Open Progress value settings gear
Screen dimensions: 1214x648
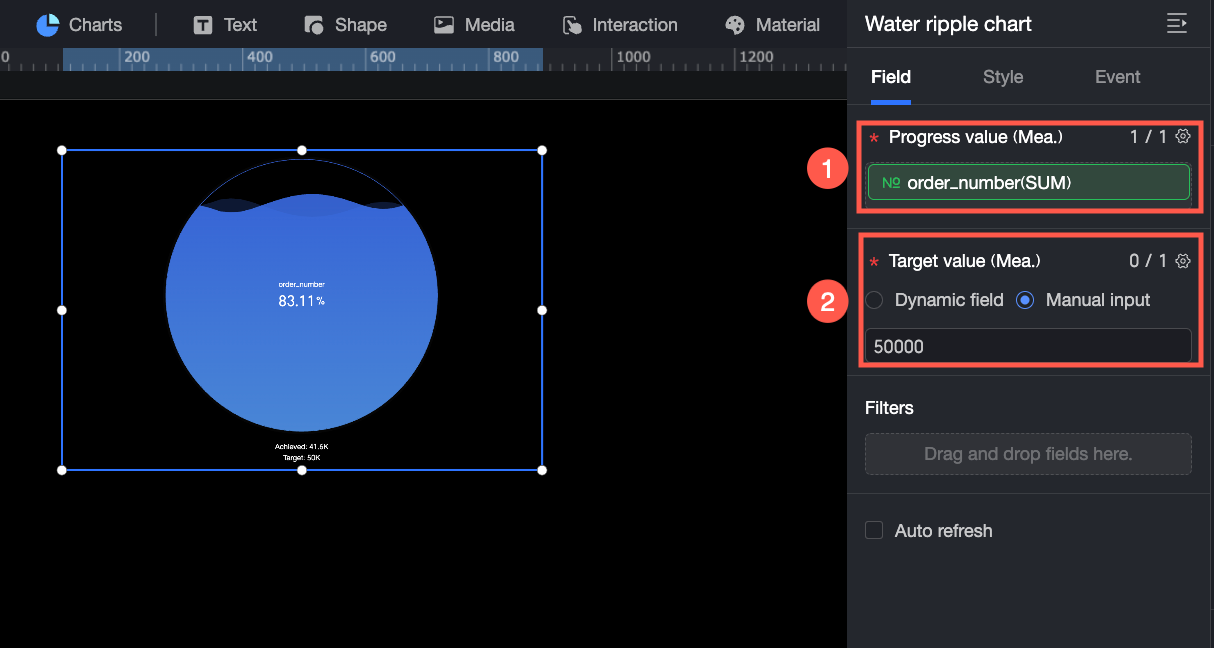click(x=1183, y=136)
